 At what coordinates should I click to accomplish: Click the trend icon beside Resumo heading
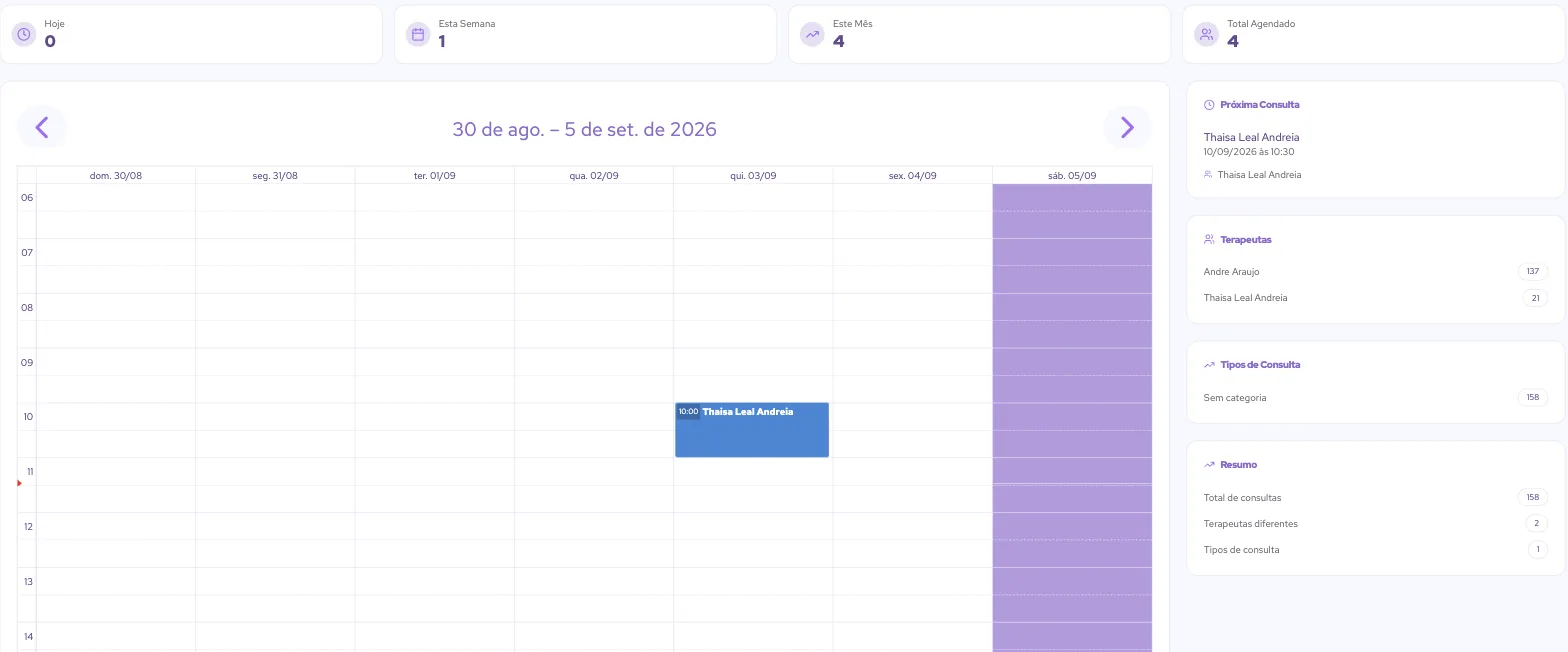click(x=1209, y=465)
